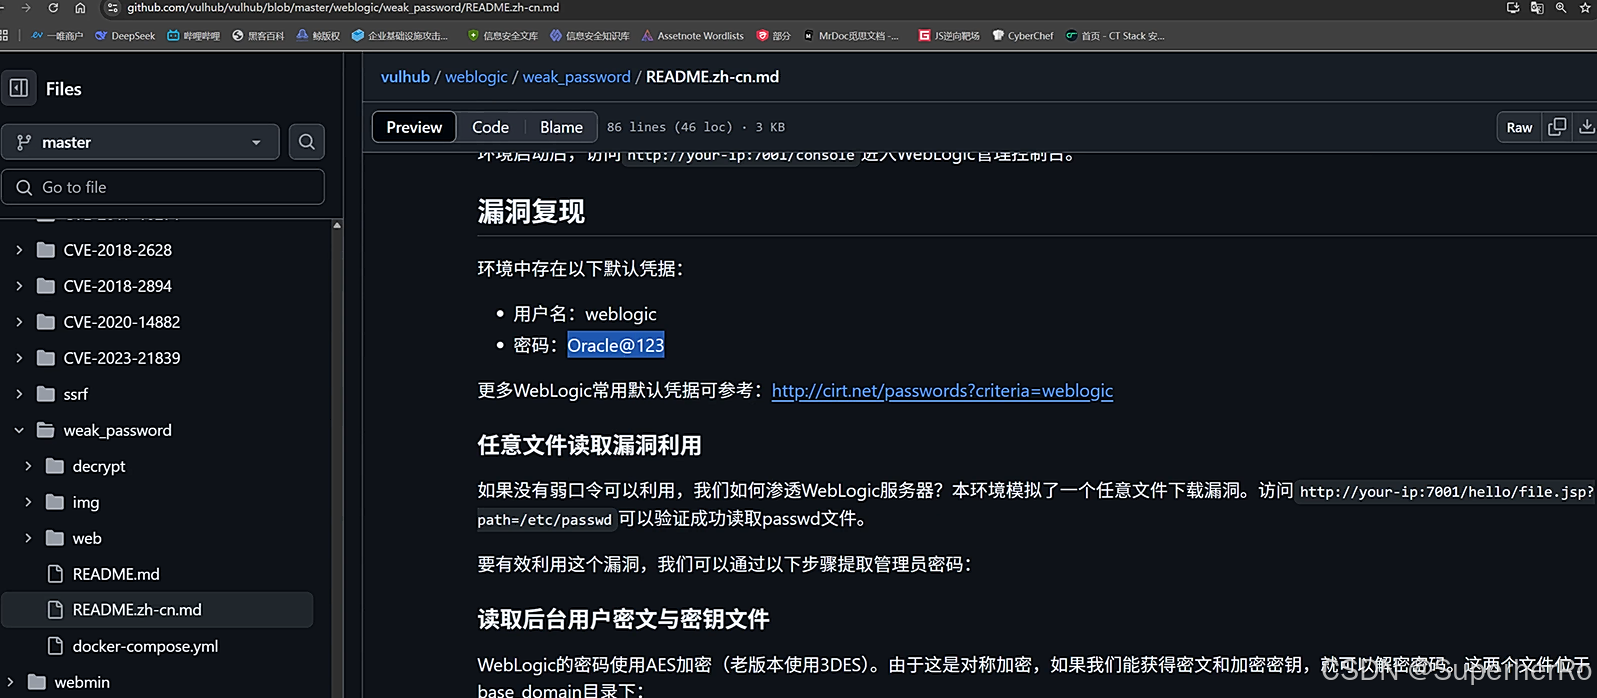
Task: Open the Raw file view
Action: coord(1519,127)
